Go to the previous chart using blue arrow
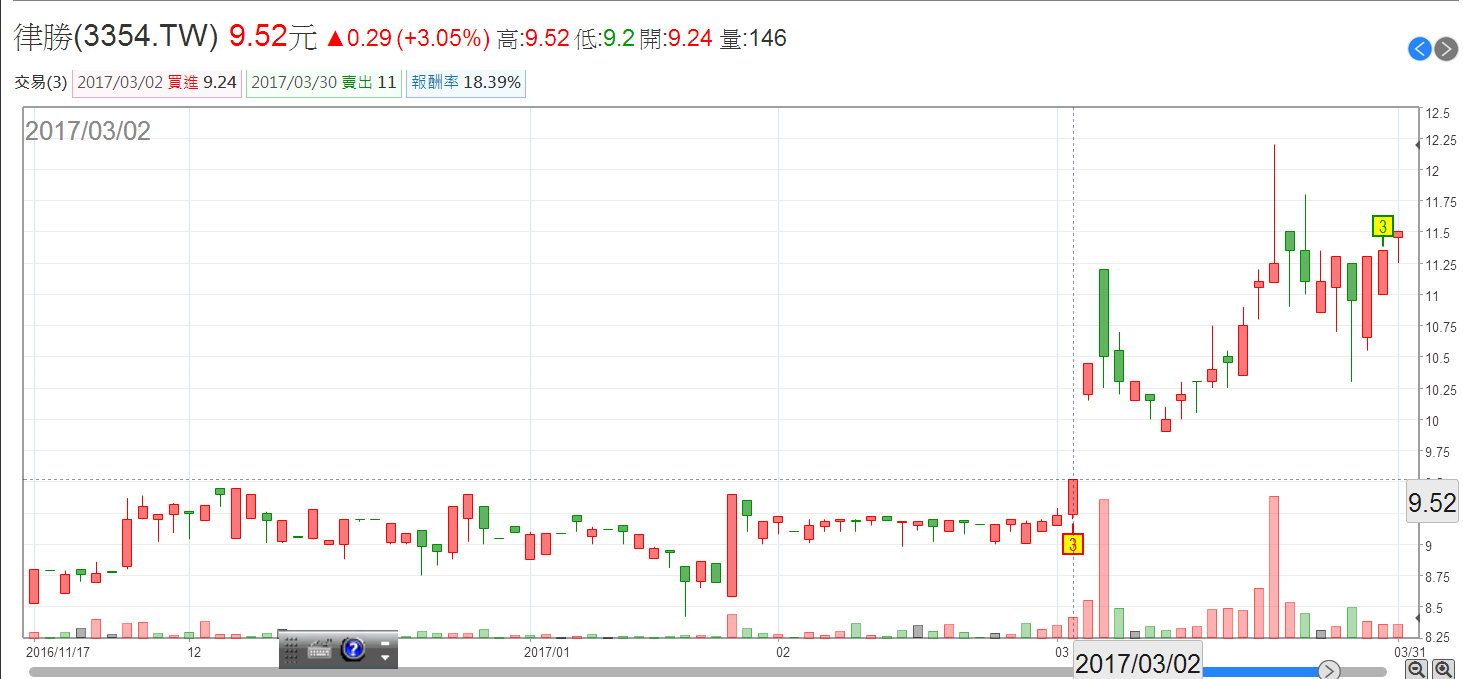The image size is (1463, 679). point(1420,49)
